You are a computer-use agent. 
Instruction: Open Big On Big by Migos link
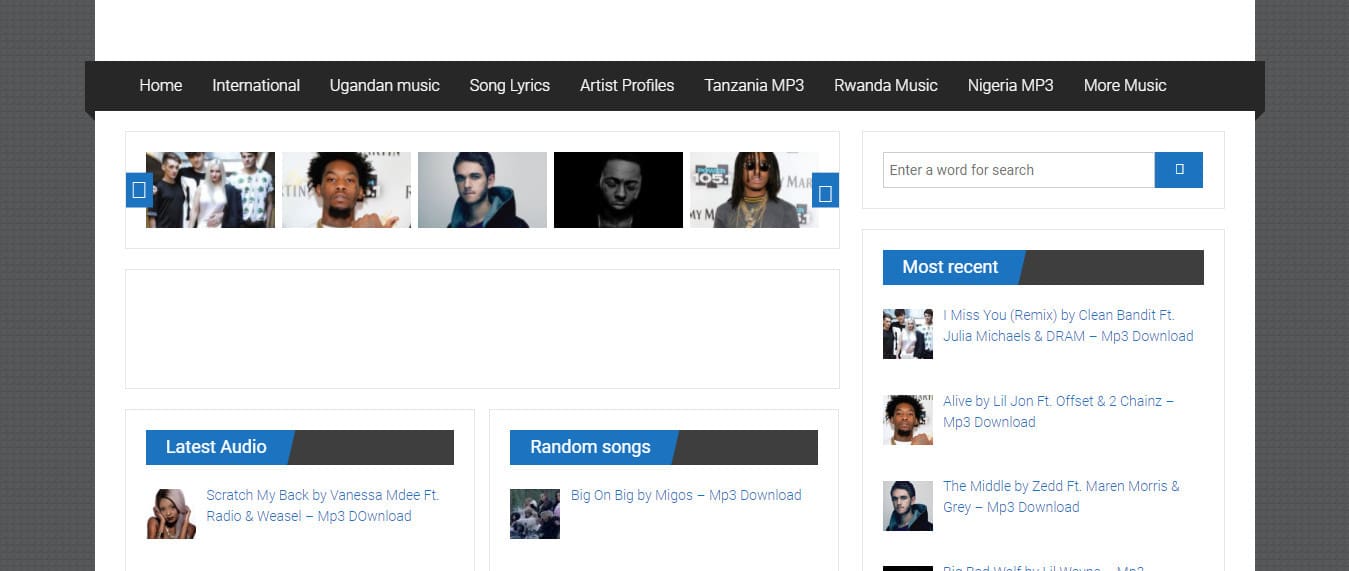pos(686,495)
